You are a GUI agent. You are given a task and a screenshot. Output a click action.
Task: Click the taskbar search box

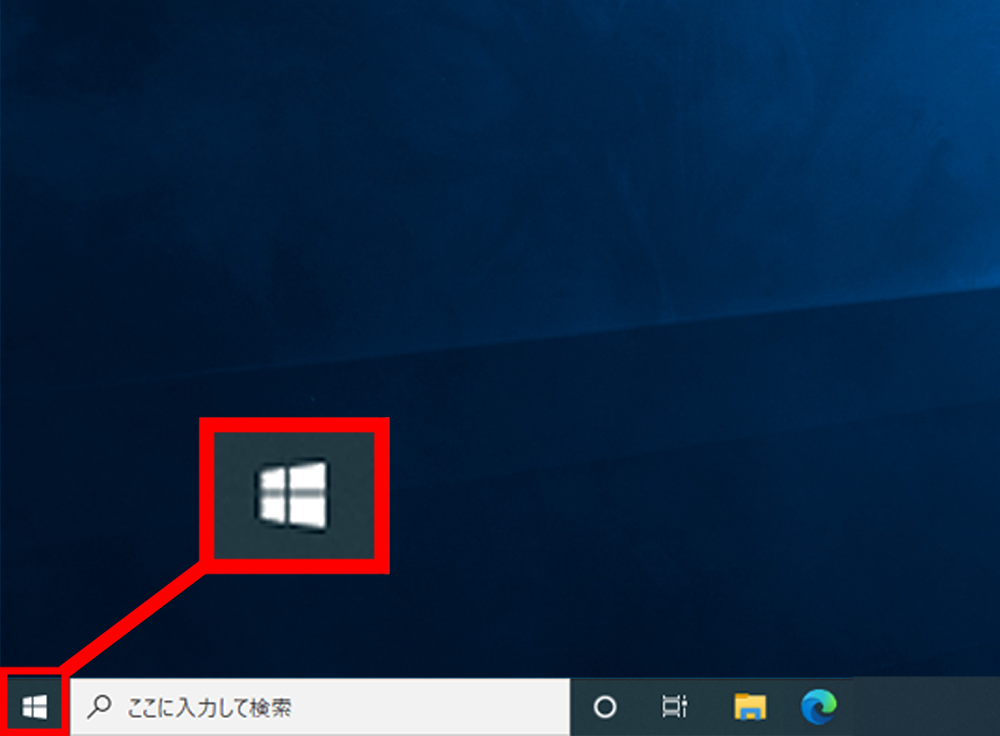[320, 707]
